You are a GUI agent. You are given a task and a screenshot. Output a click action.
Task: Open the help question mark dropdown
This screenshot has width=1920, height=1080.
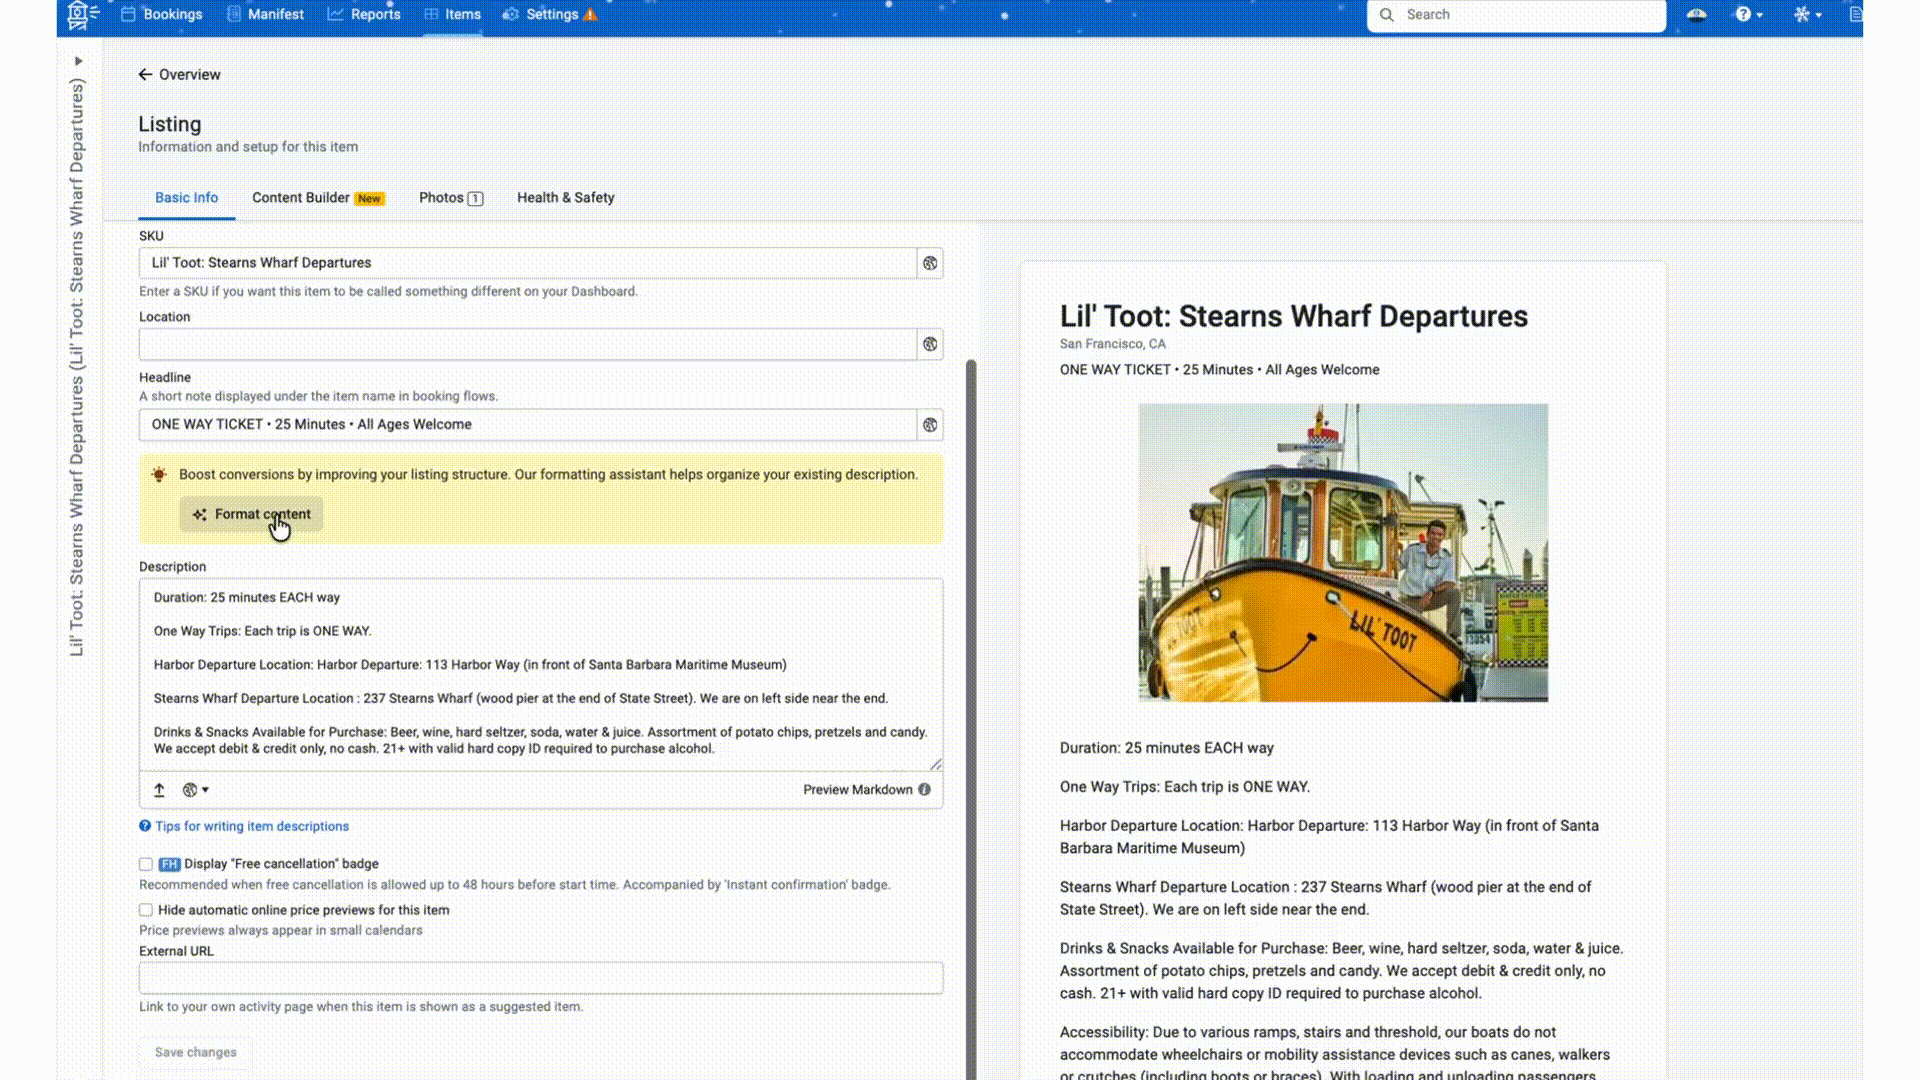coord(1748,15)
